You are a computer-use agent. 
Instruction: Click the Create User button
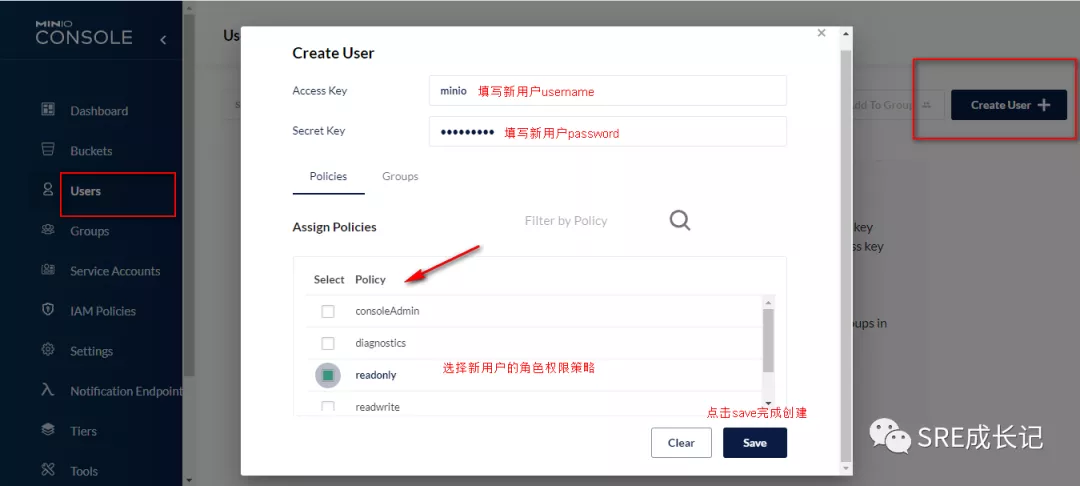point(1009,105)
